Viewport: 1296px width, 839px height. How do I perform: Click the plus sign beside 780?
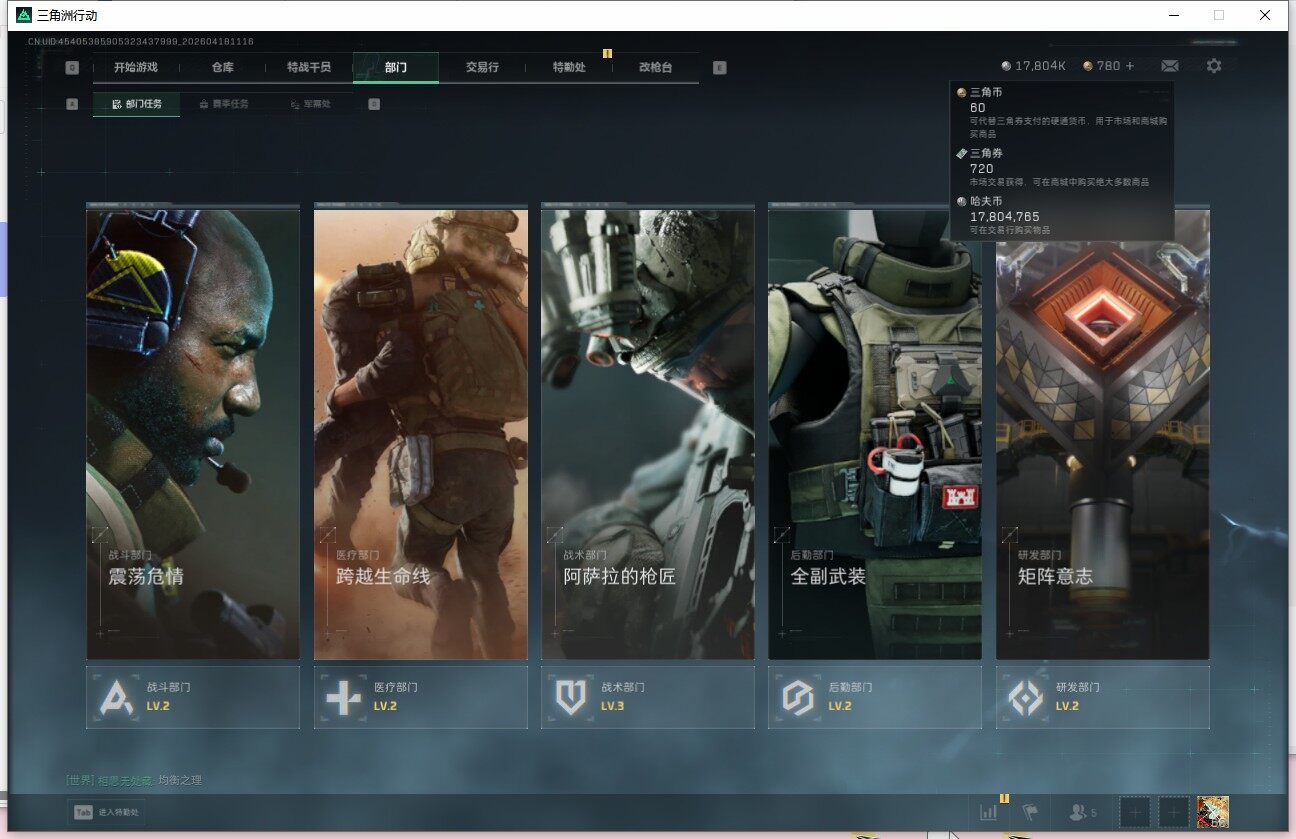(1130, 66)
